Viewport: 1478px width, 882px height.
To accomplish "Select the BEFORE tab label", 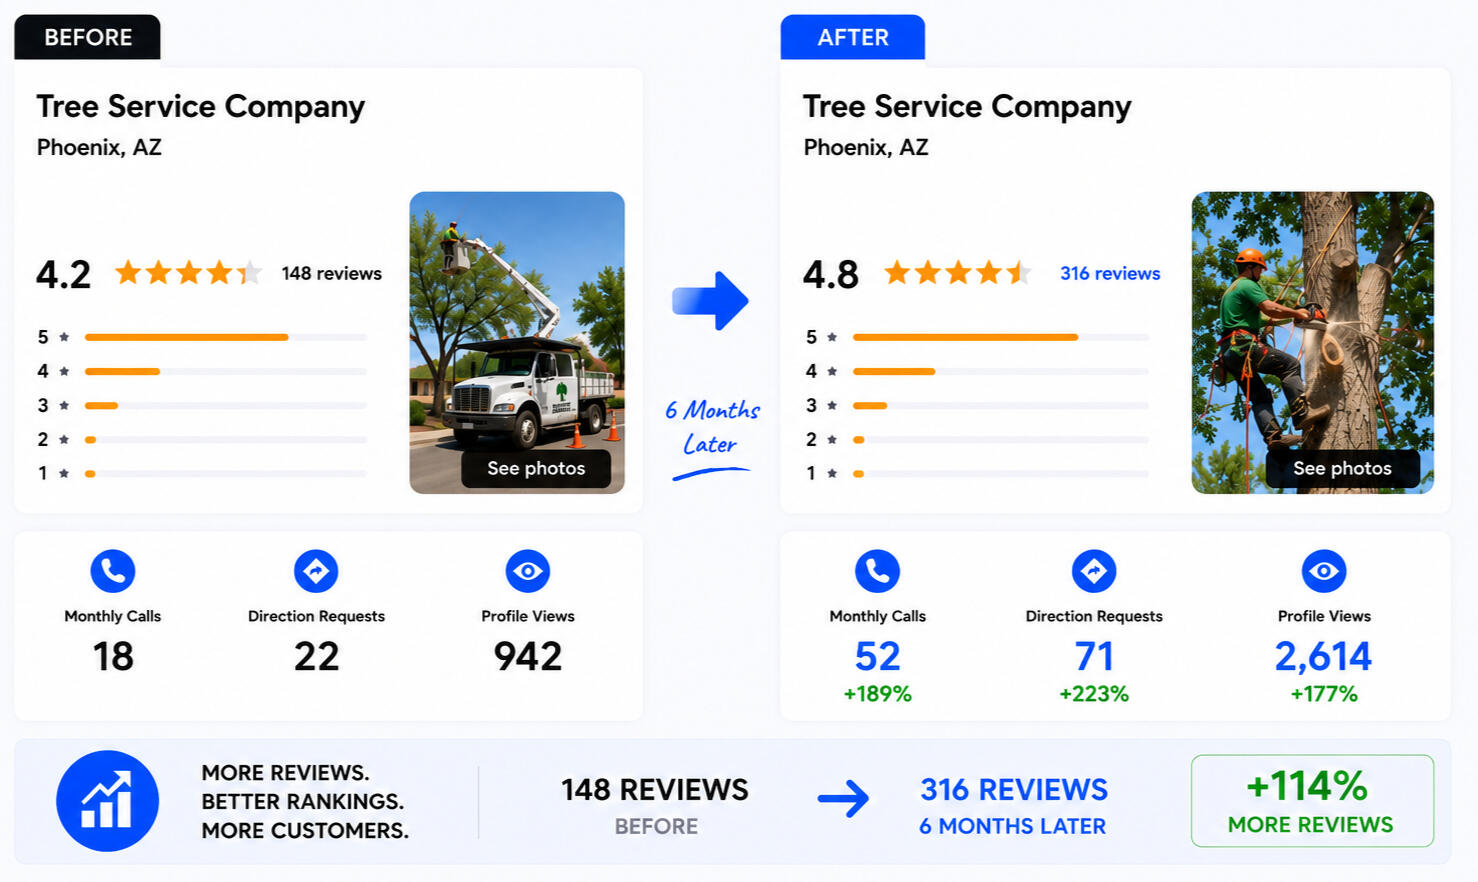I will (x=87, y=37).
